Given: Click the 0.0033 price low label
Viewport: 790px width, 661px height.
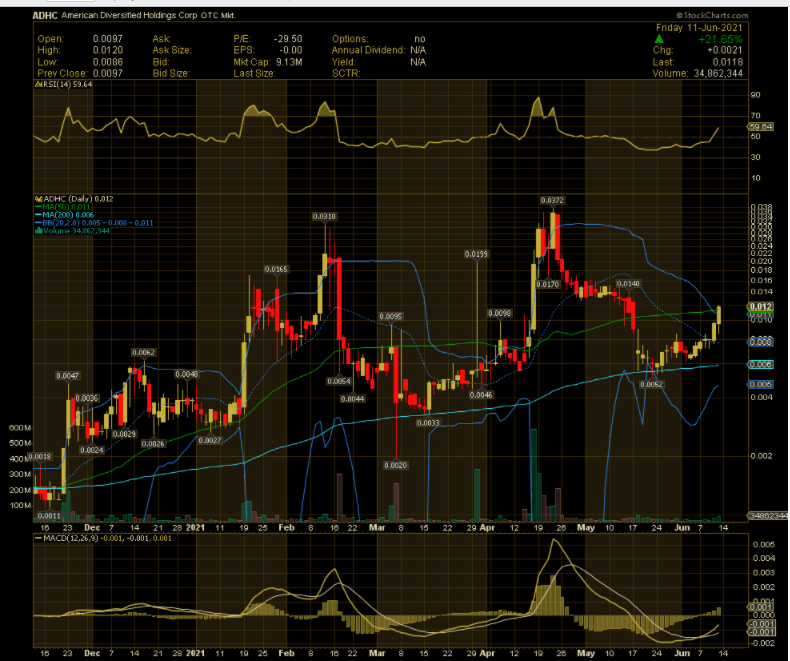Looking at the screenshot, I should coord(428,423).
